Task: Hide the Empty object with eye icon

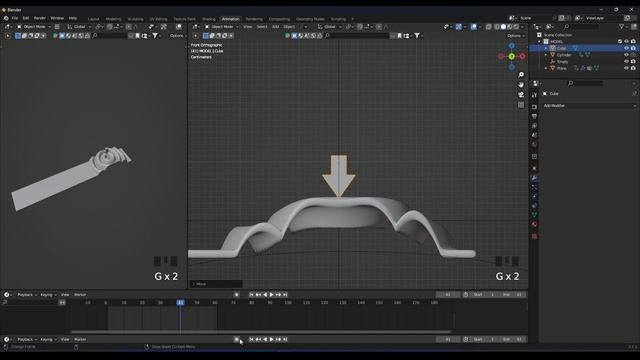Action: pyautogui.click(x=627, y=62)
